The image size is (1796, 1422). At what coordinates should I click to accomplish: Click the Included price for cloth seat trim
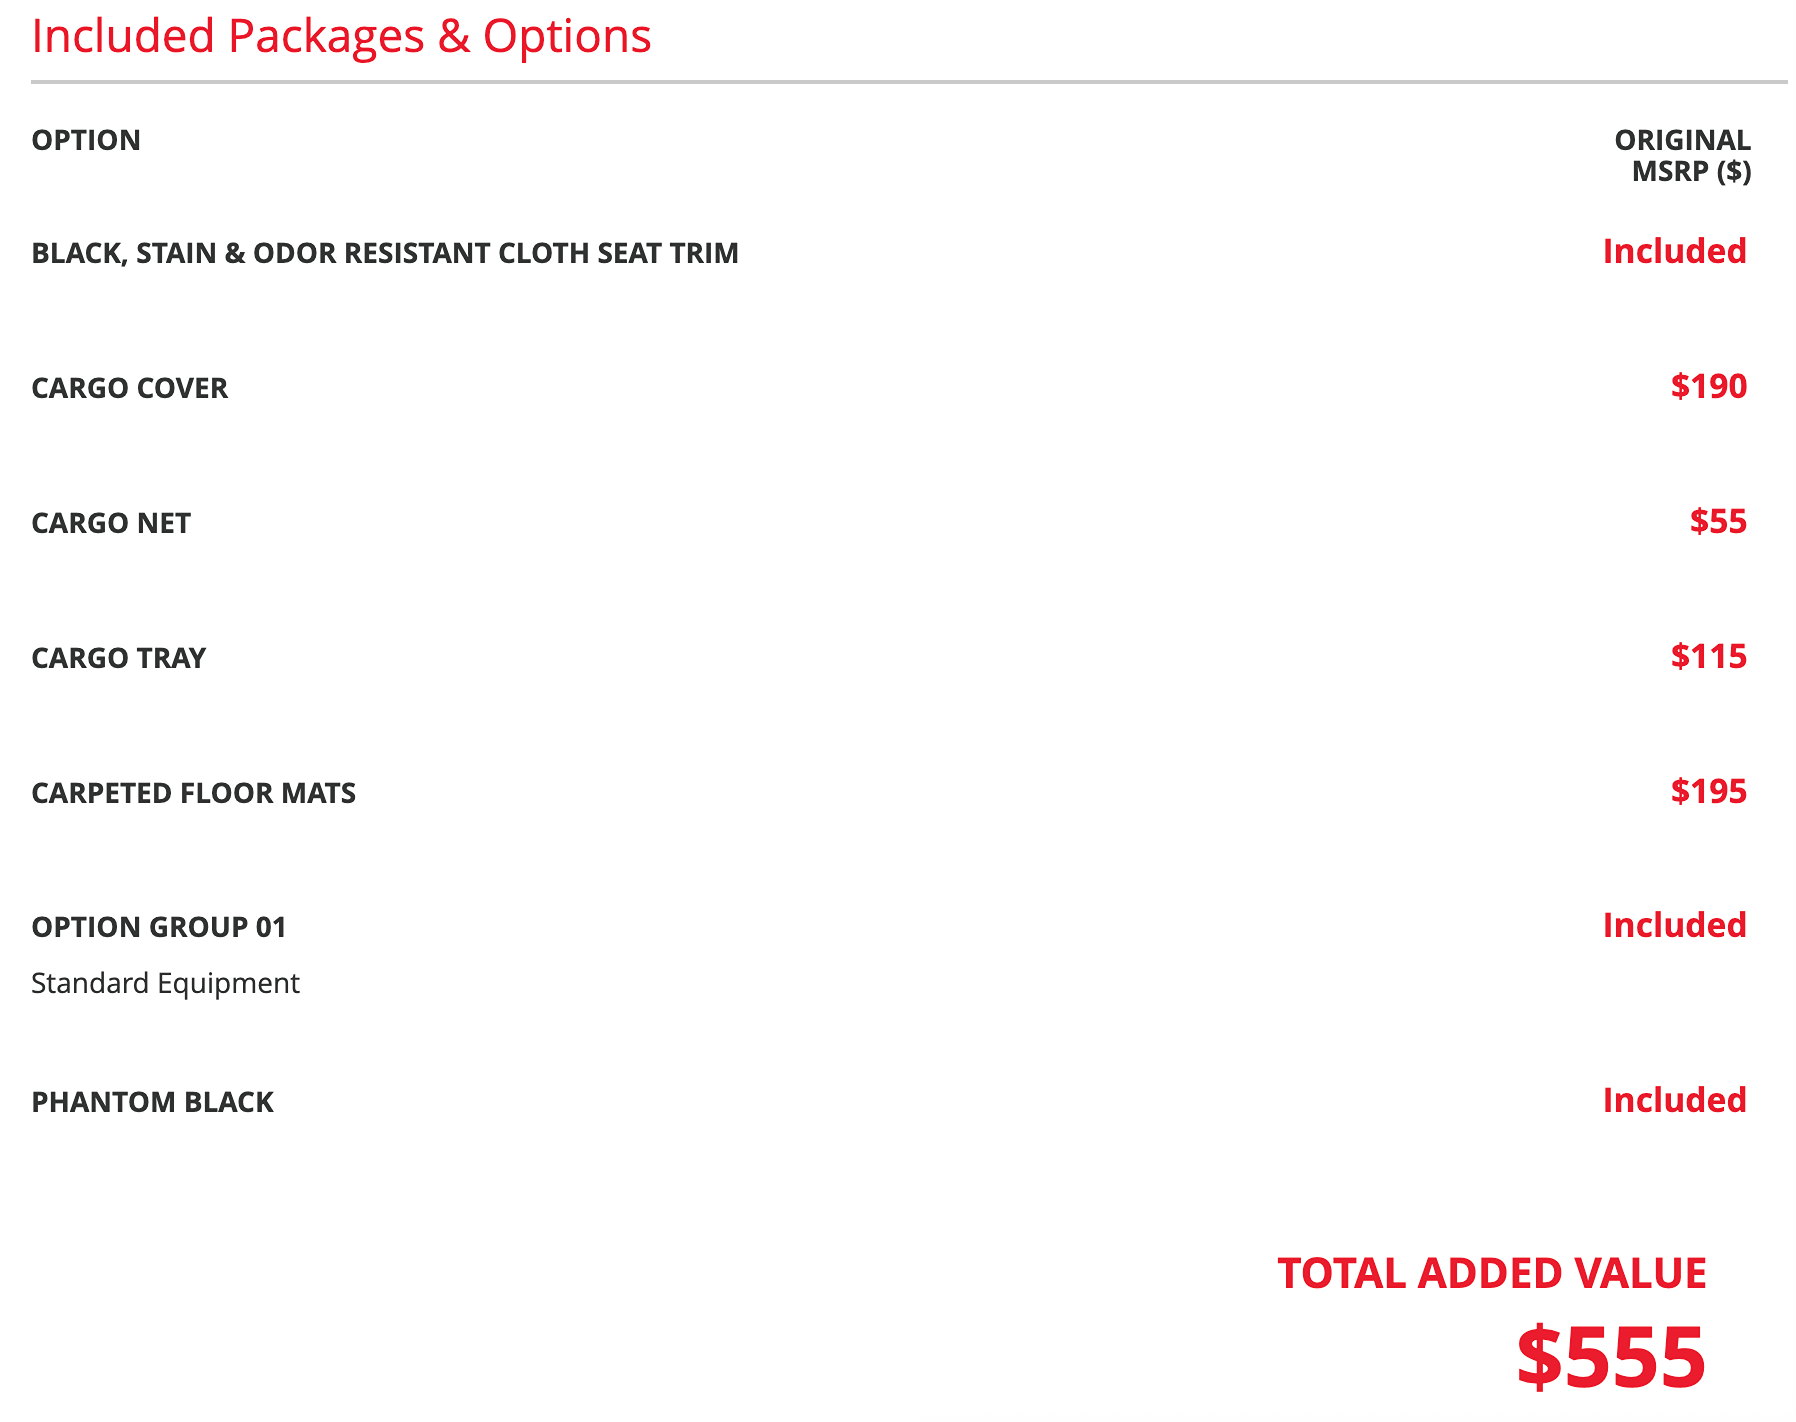coord(1674,251)
